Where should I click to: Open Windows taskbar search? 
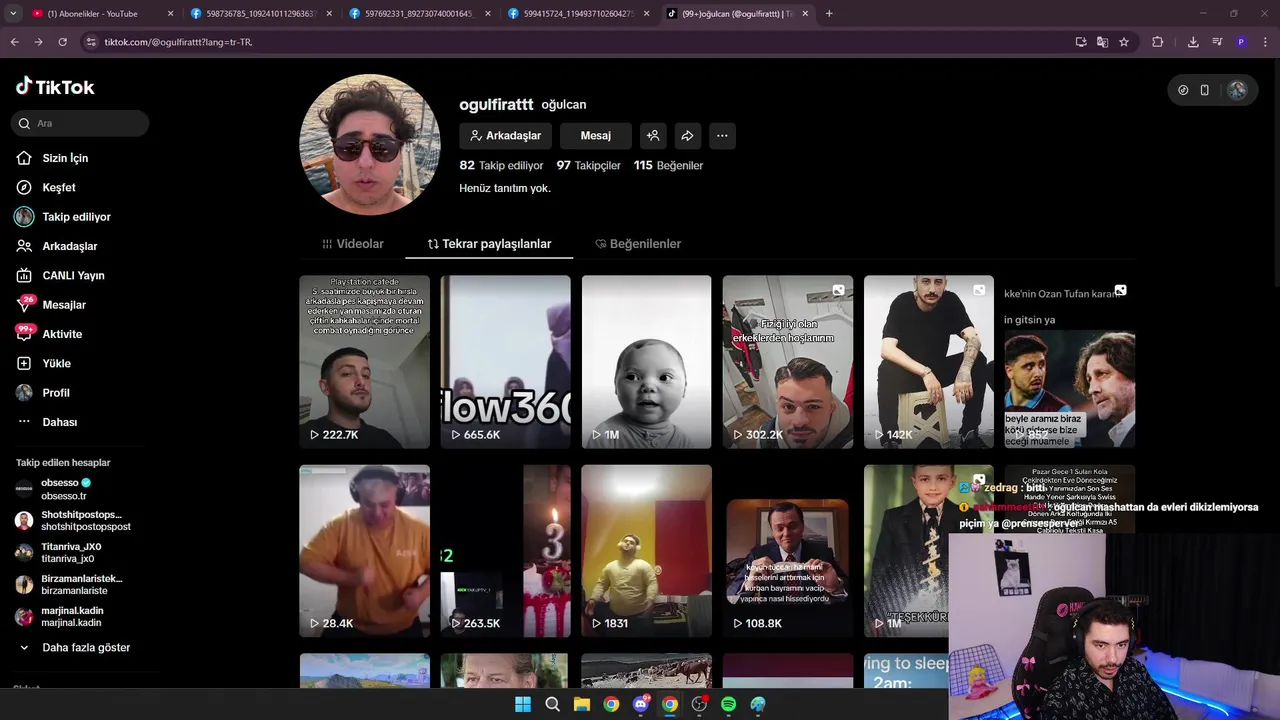[x=552, y=705]
